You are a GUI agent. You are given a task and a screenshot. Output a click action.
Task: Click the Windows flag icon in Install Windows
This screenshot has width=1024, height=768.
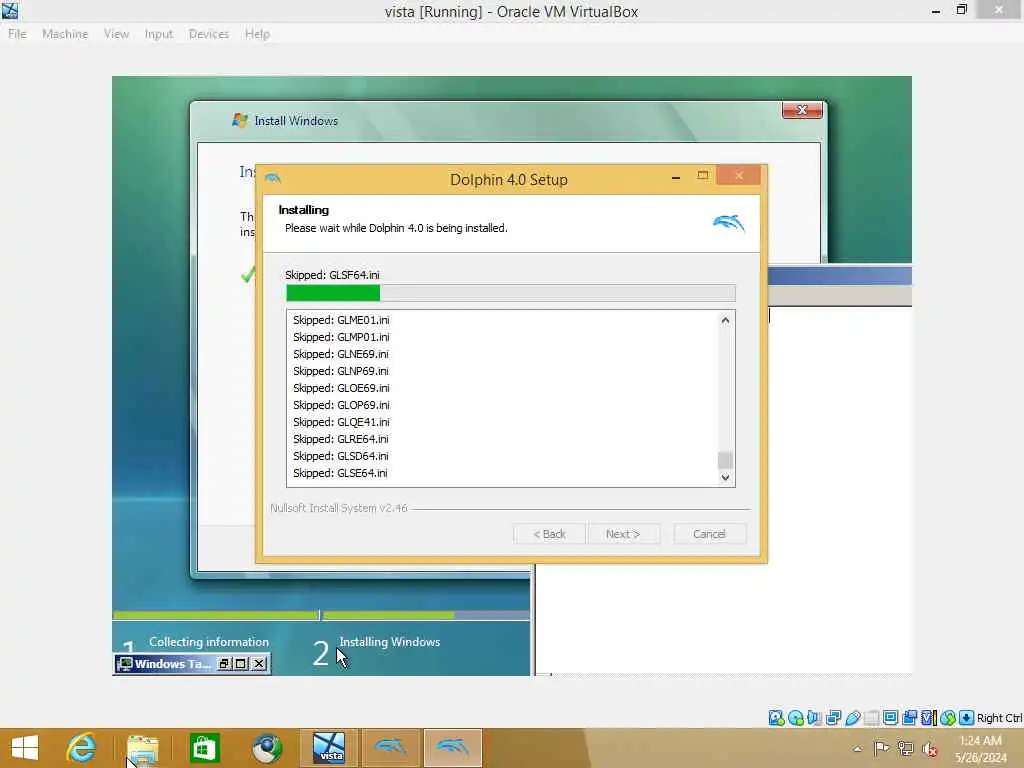tap(240, 120)
